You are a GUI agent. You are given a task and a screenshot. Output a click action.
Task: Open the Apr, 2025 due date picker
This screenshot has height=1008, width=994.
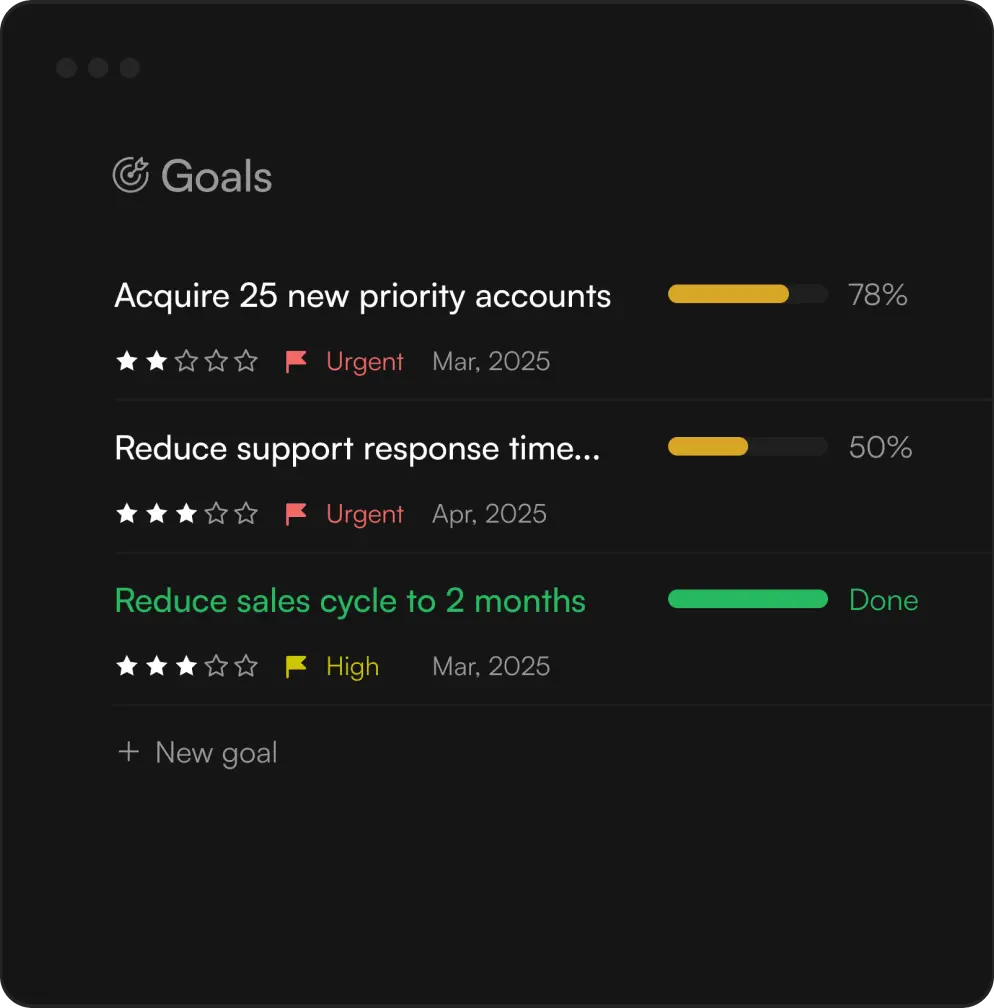pyautogui.click(x=489, y=514)
